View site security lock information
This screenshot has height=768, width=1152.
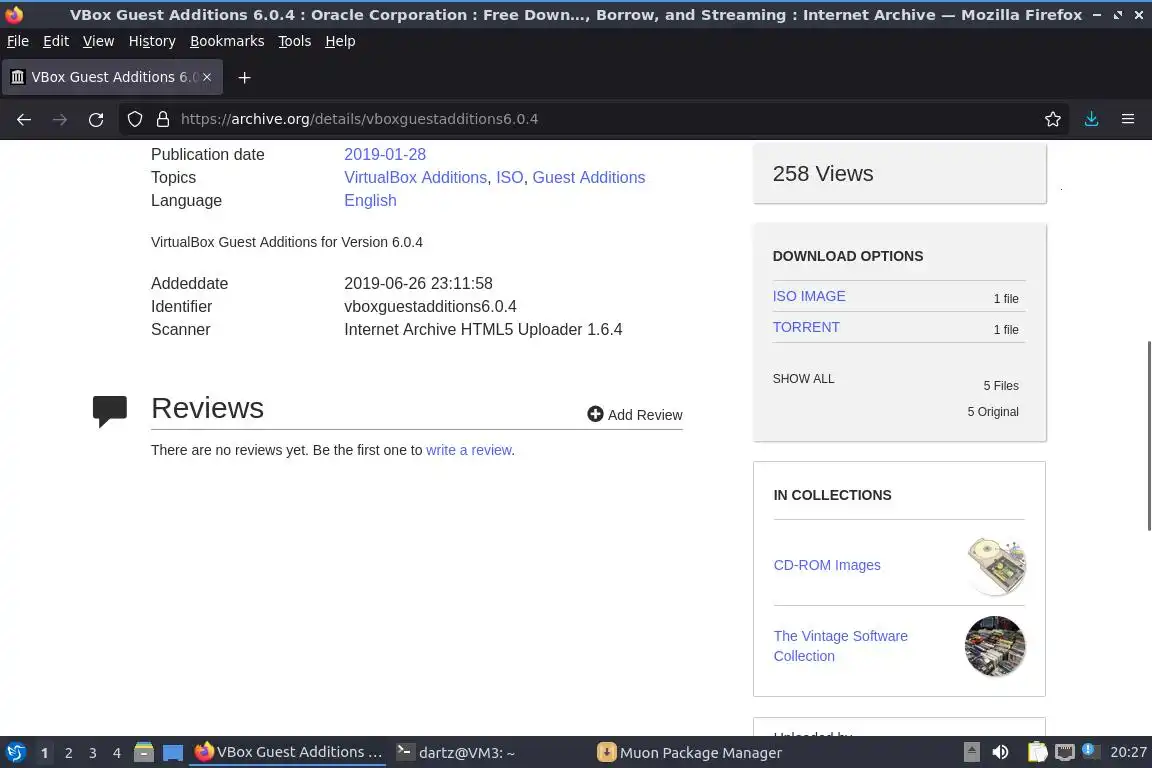(163, 119)
